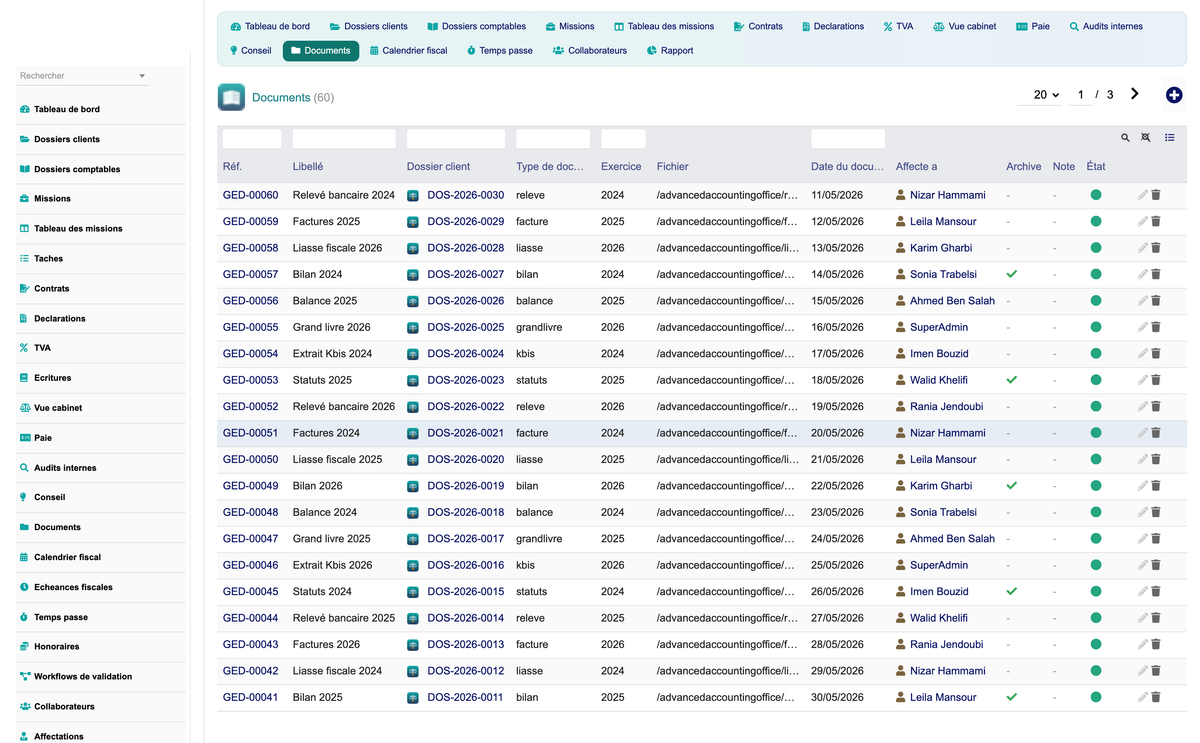Delete document GED-00060 with trash icon
Image resolution: width=1200 pixels, height=743 pixels.
click(1156, 195)
